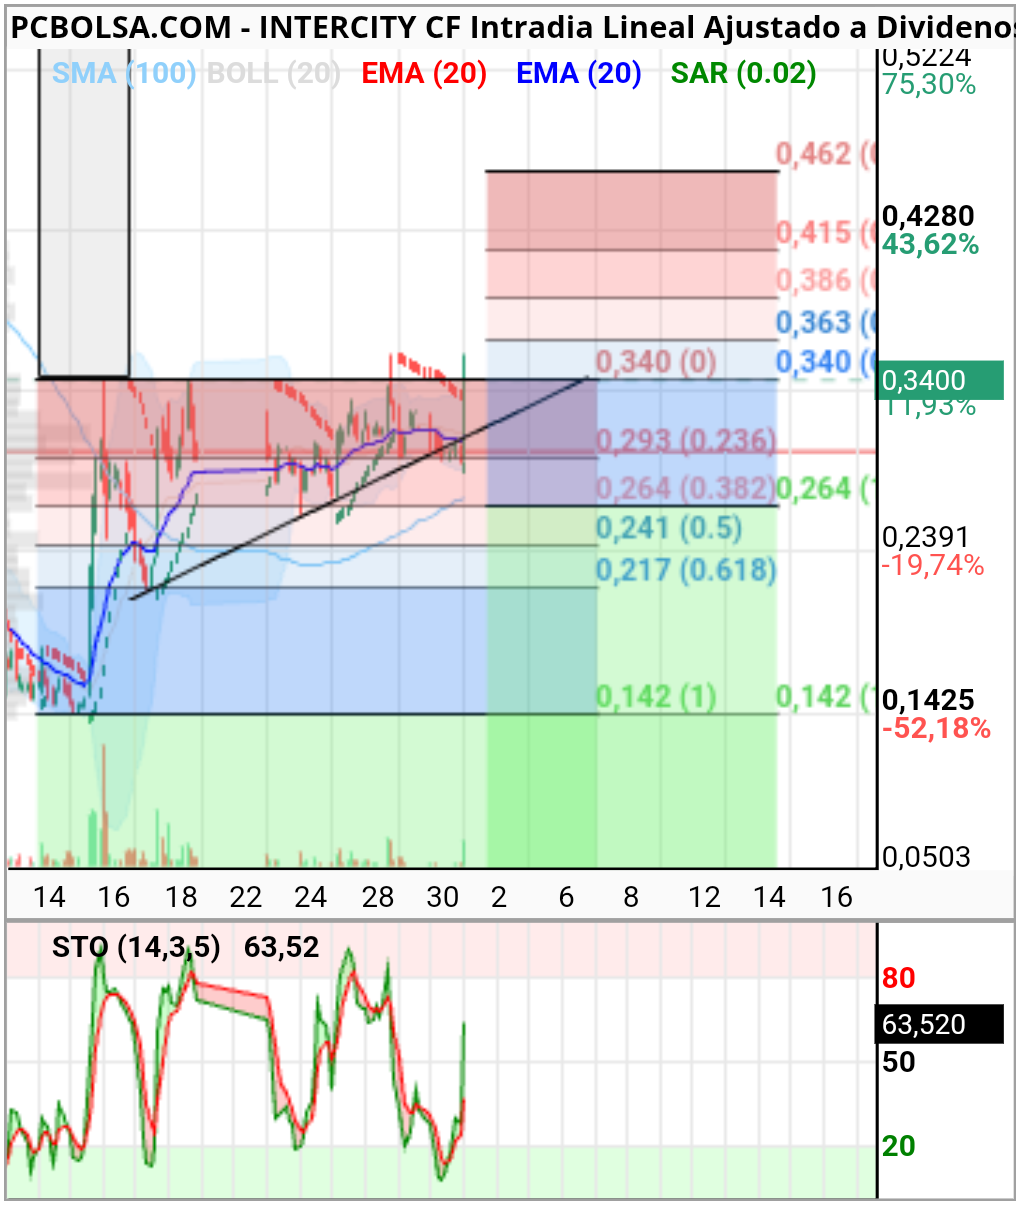Screen dimensions: 1020x1205
Task: Click date axis label 8
Action: coord(631,896)
